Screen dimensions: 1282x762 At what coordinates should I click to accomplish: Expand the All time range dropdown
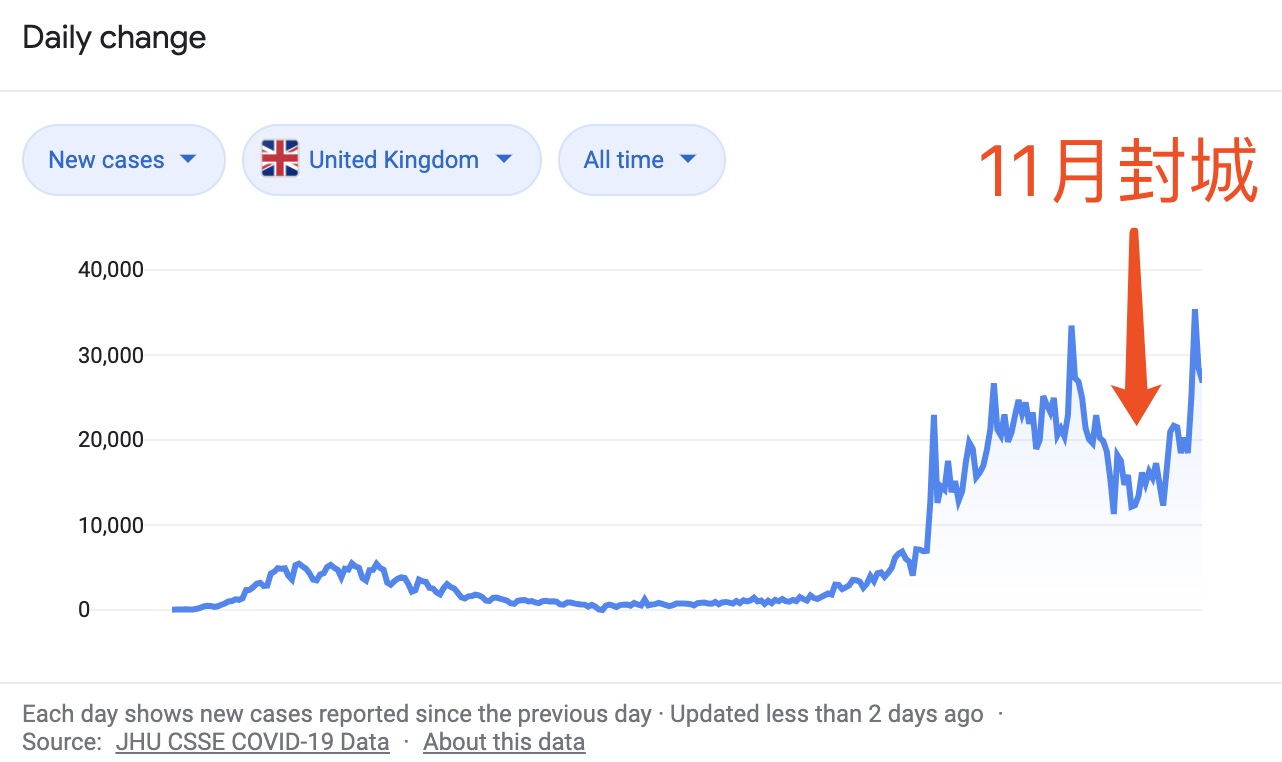(641, 159)
